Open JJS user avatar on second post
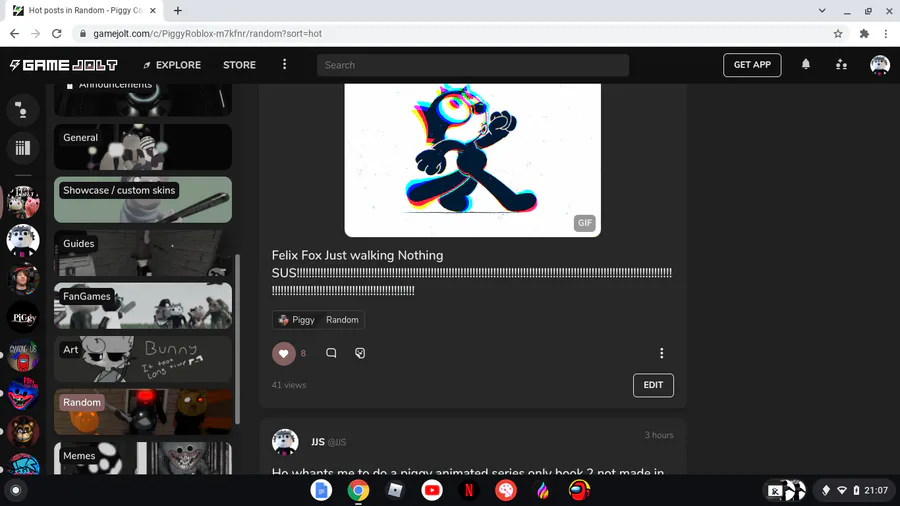The image size is (900, 506). coord(285,442)
